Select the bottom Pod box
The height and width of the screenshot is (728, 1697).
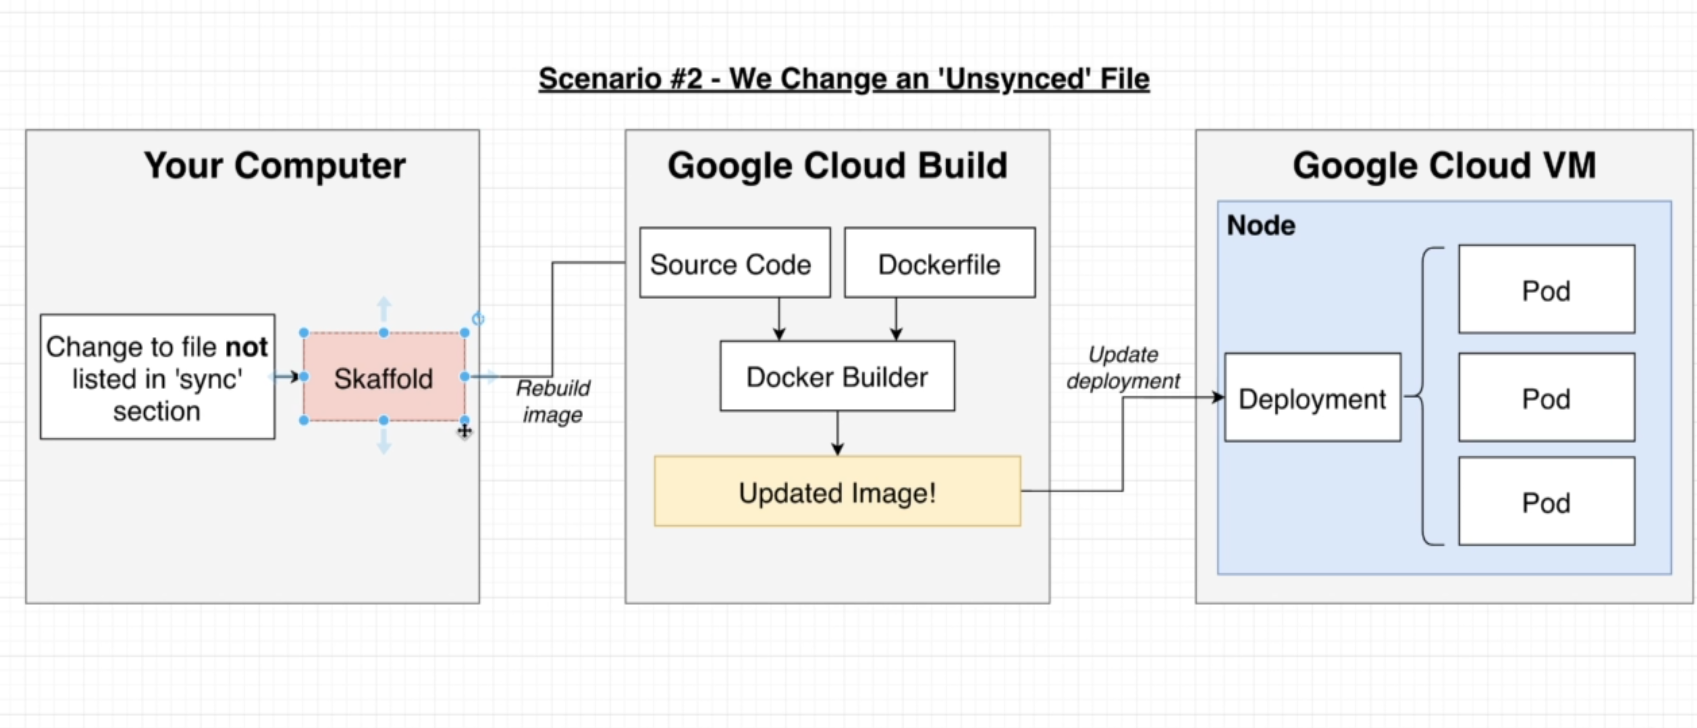(x=1546, y=502)
